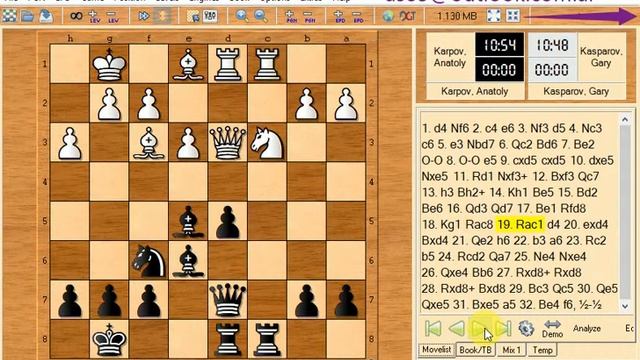Click the black knight on f6
The image size is (640, 360).
tap(149, 260)
